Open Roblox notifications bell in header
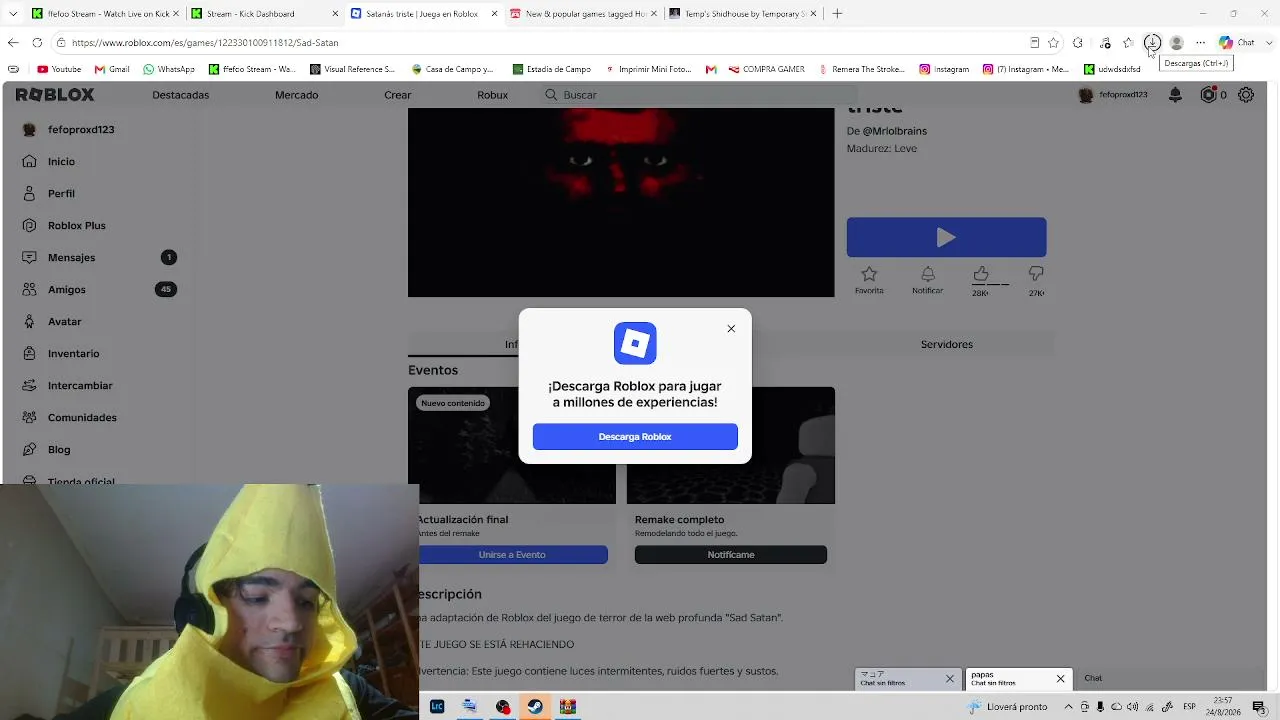Screen dimensions: 1280x720 [1176, 95]
